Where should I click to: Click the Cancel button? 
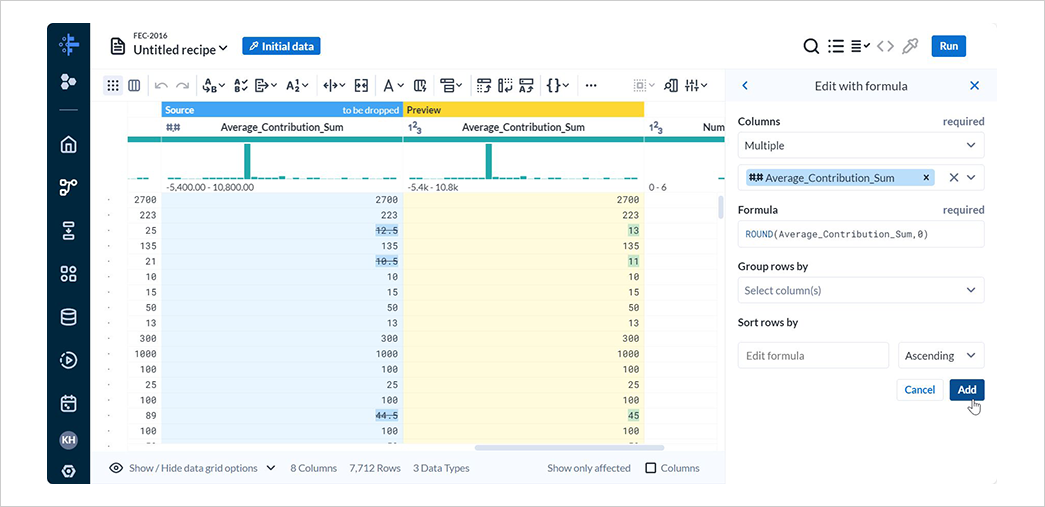pos(920,390)
